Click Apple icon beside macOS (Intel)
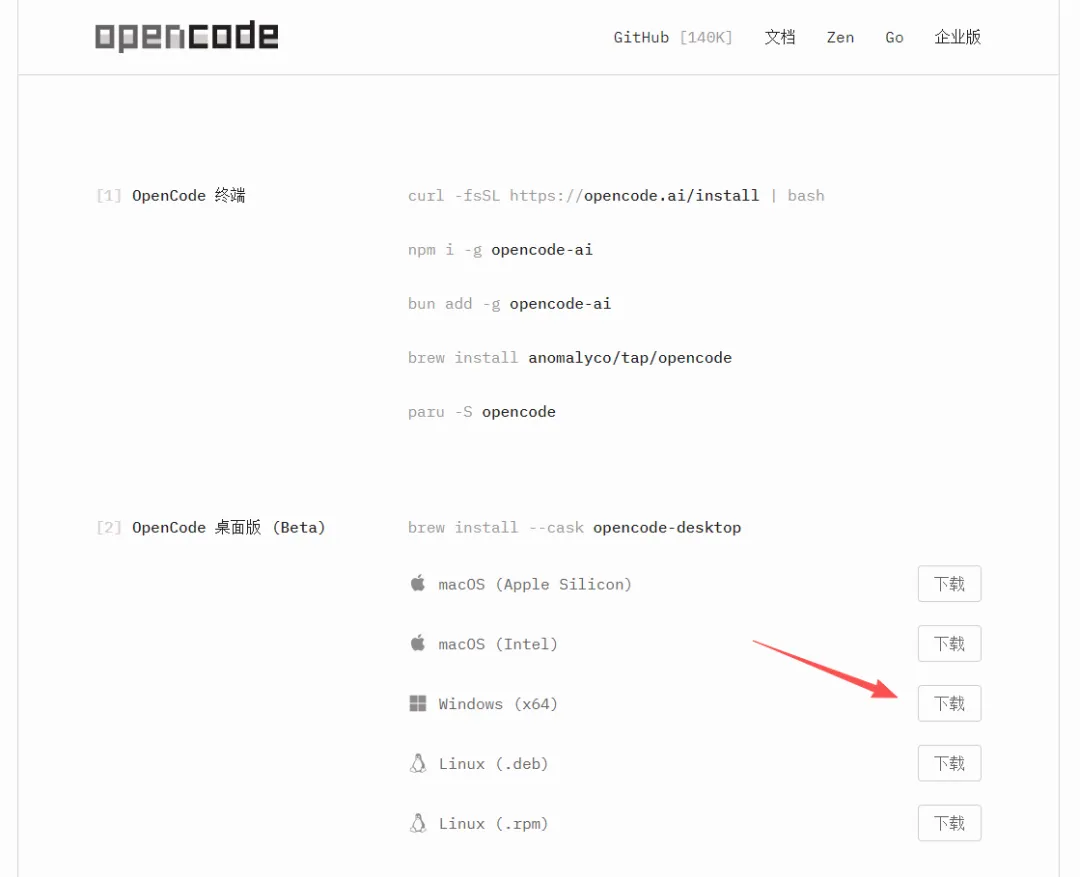This screenshot has height=877, width=1080. 417,643
